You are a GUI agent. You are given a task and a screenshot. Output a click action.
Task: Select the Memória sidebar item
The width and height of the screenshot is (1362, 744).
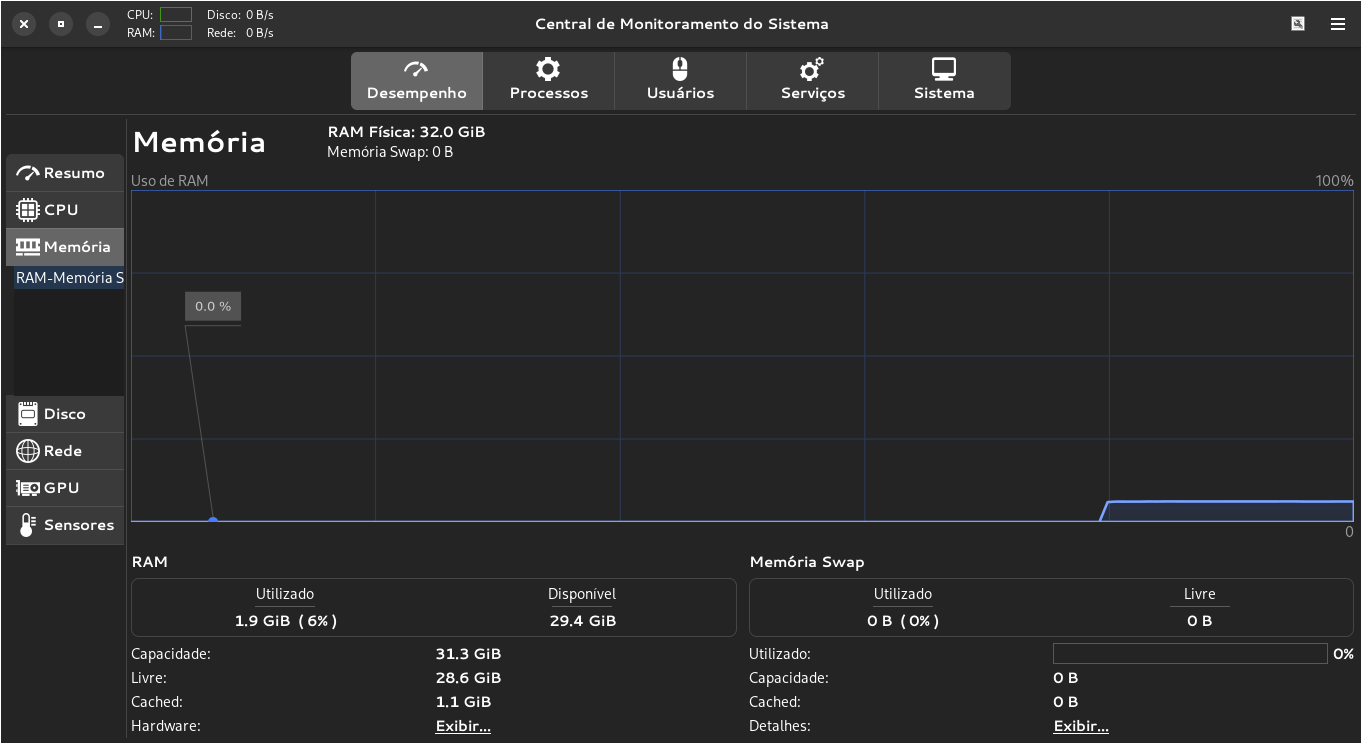click(x=64, y=247)
